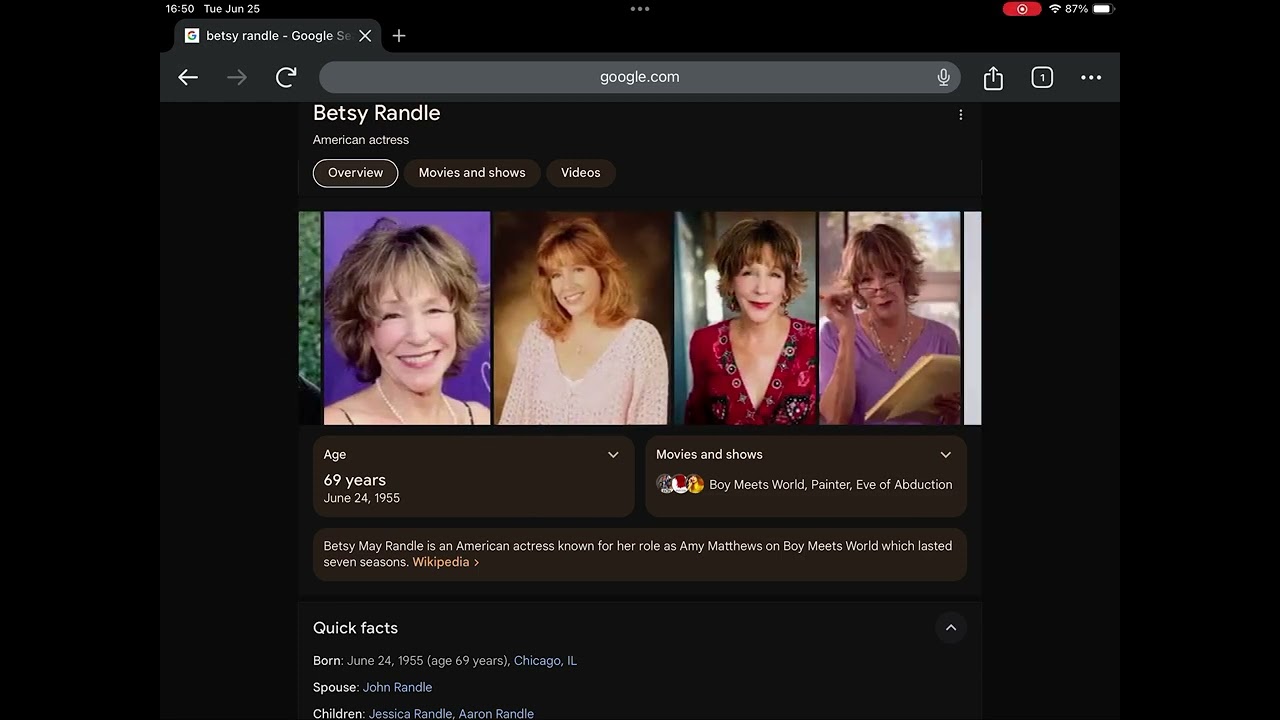Open the Chicago, IL link
The width and height of the screenshot is (1280, 720).
pyautogui.click(x=545, y=661)
